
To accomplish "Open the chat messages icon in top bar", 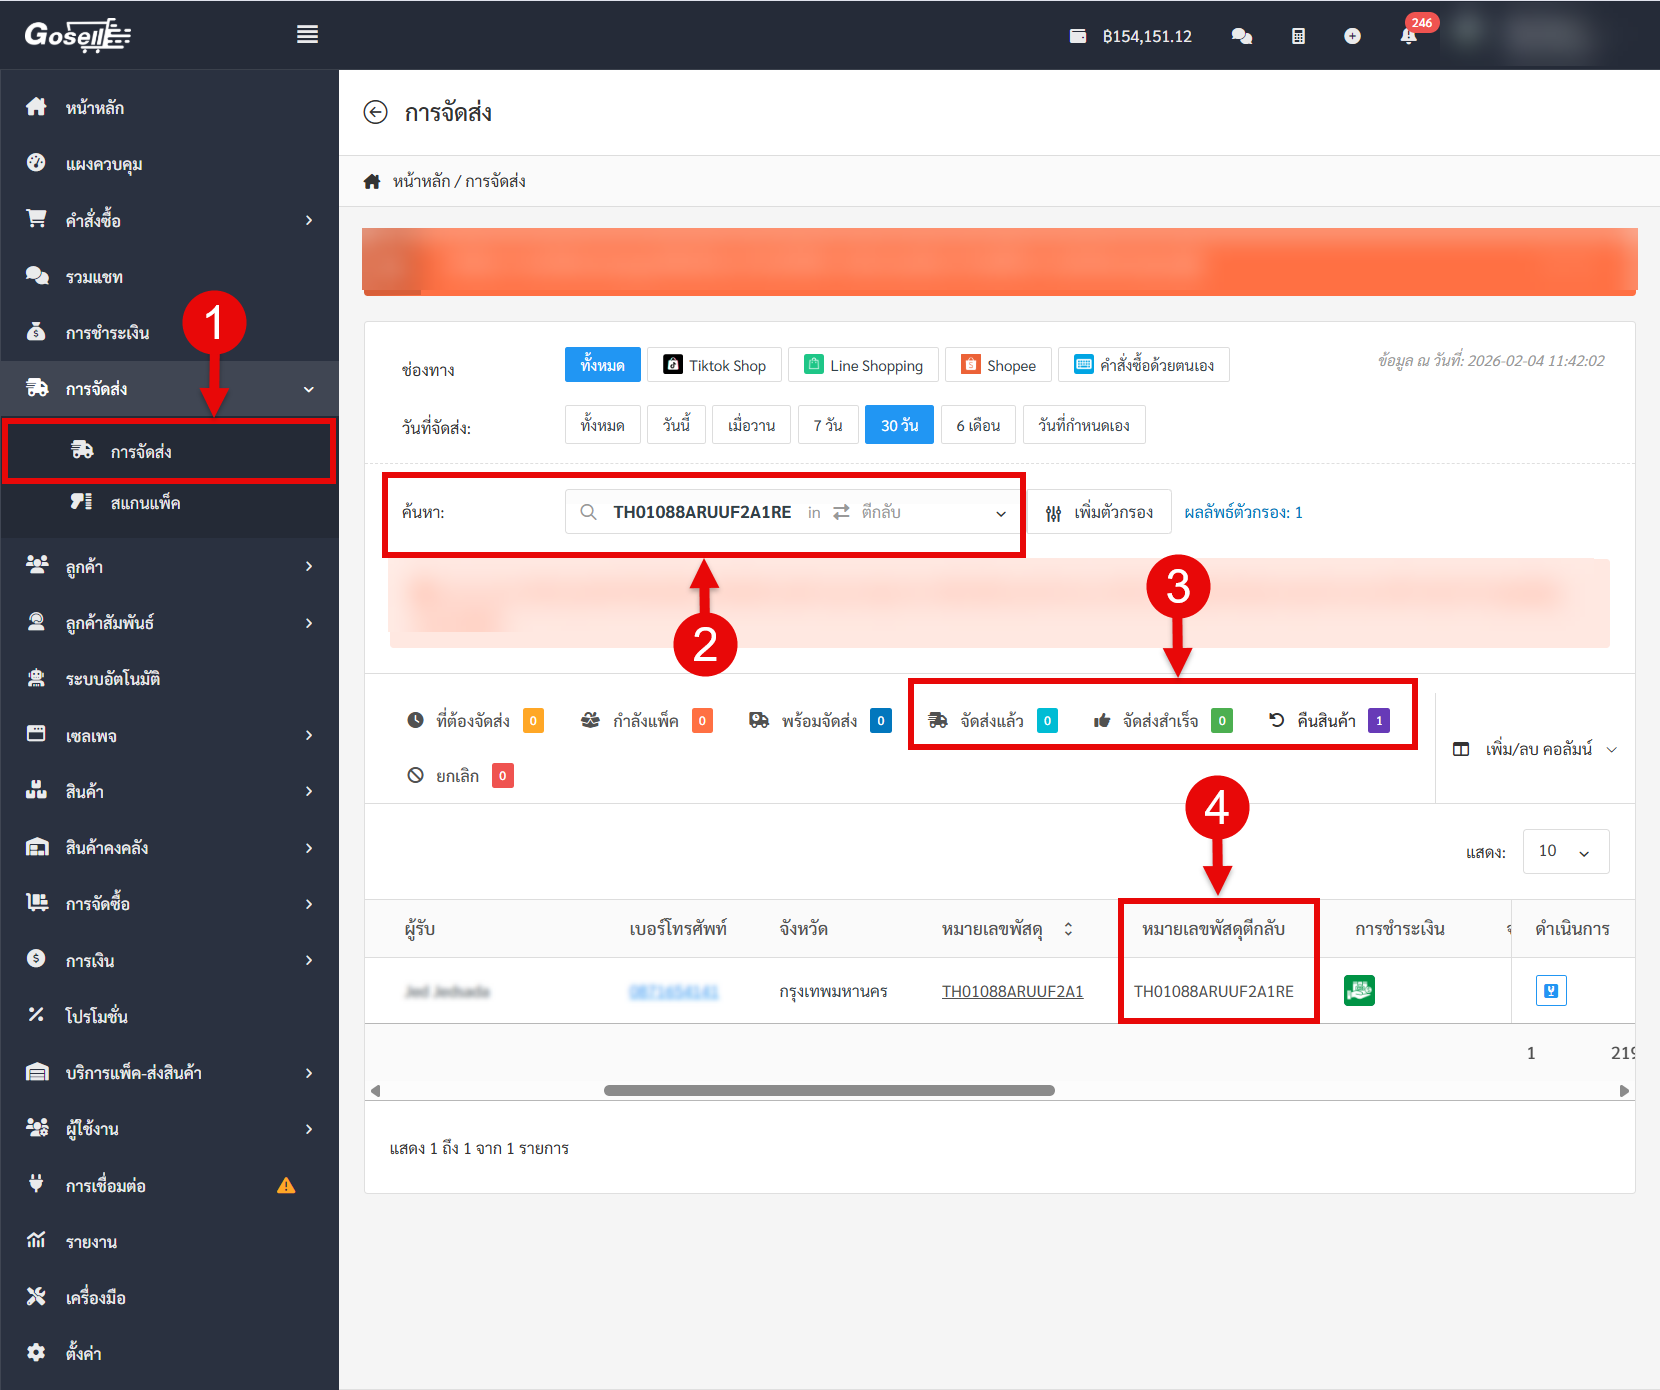I will (x=1242, y=36).
